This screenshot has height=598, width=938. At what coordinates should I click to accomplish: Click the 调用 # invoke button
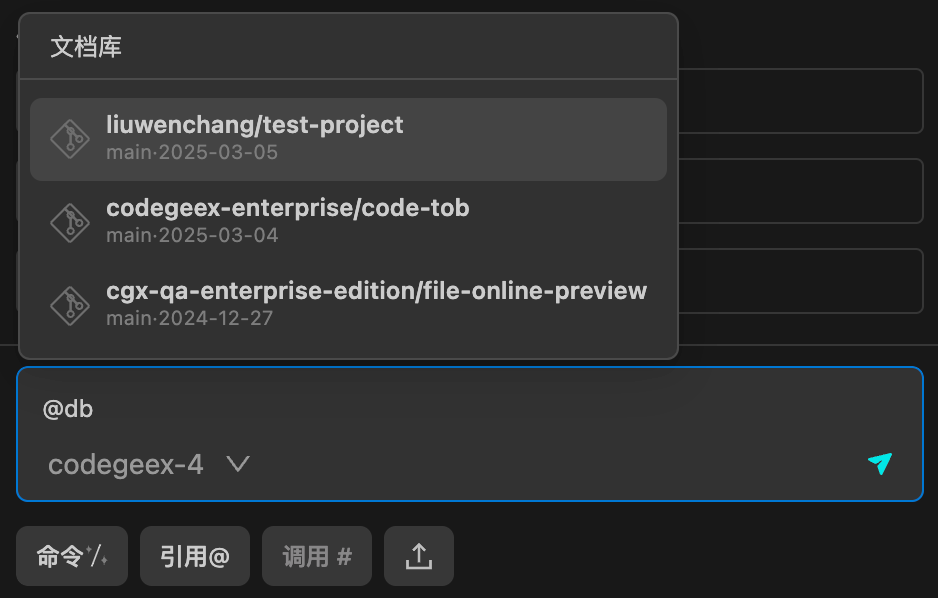pos(317,556)
